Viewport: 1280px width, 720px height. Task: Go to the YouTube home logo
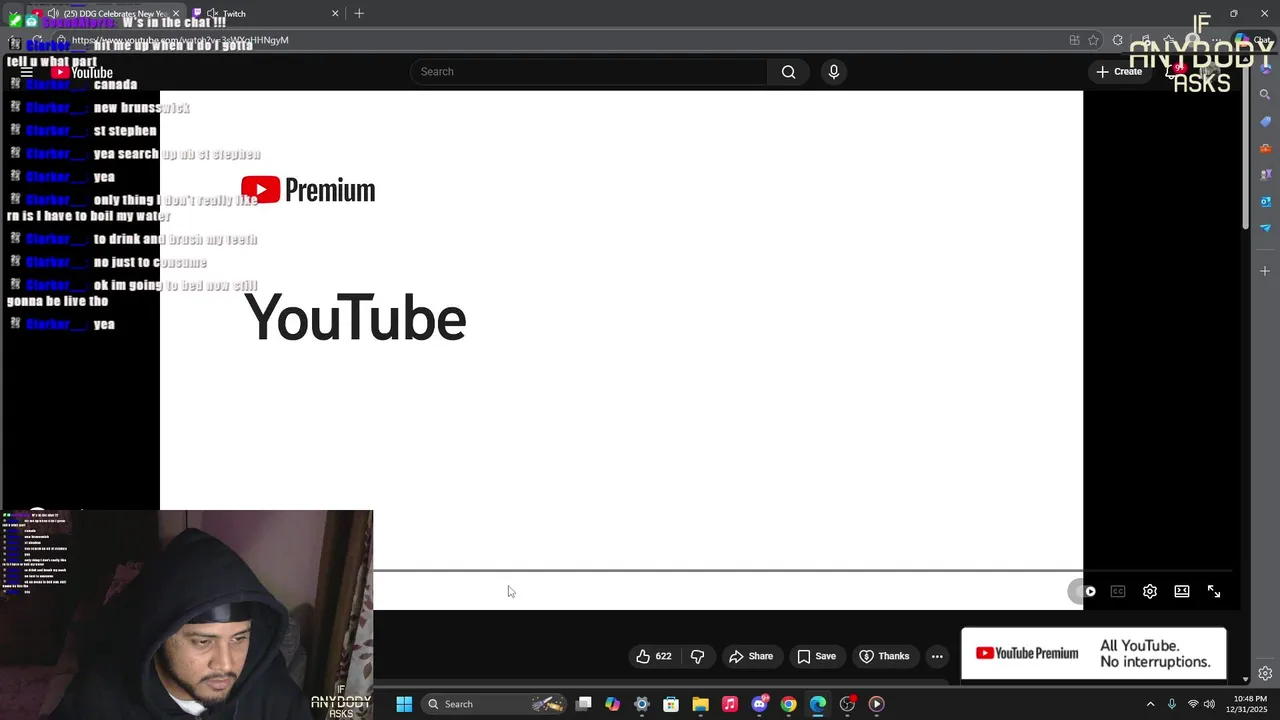pyautogui.click(x=82, y=72)
